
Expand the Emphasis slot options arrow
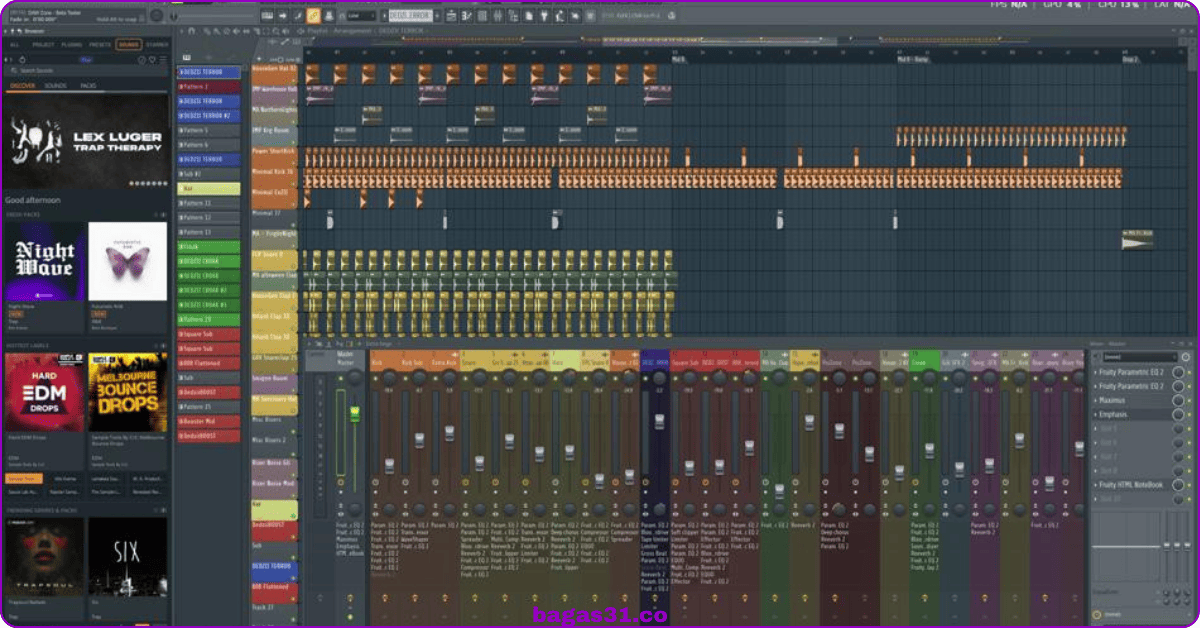[1096, 415]
